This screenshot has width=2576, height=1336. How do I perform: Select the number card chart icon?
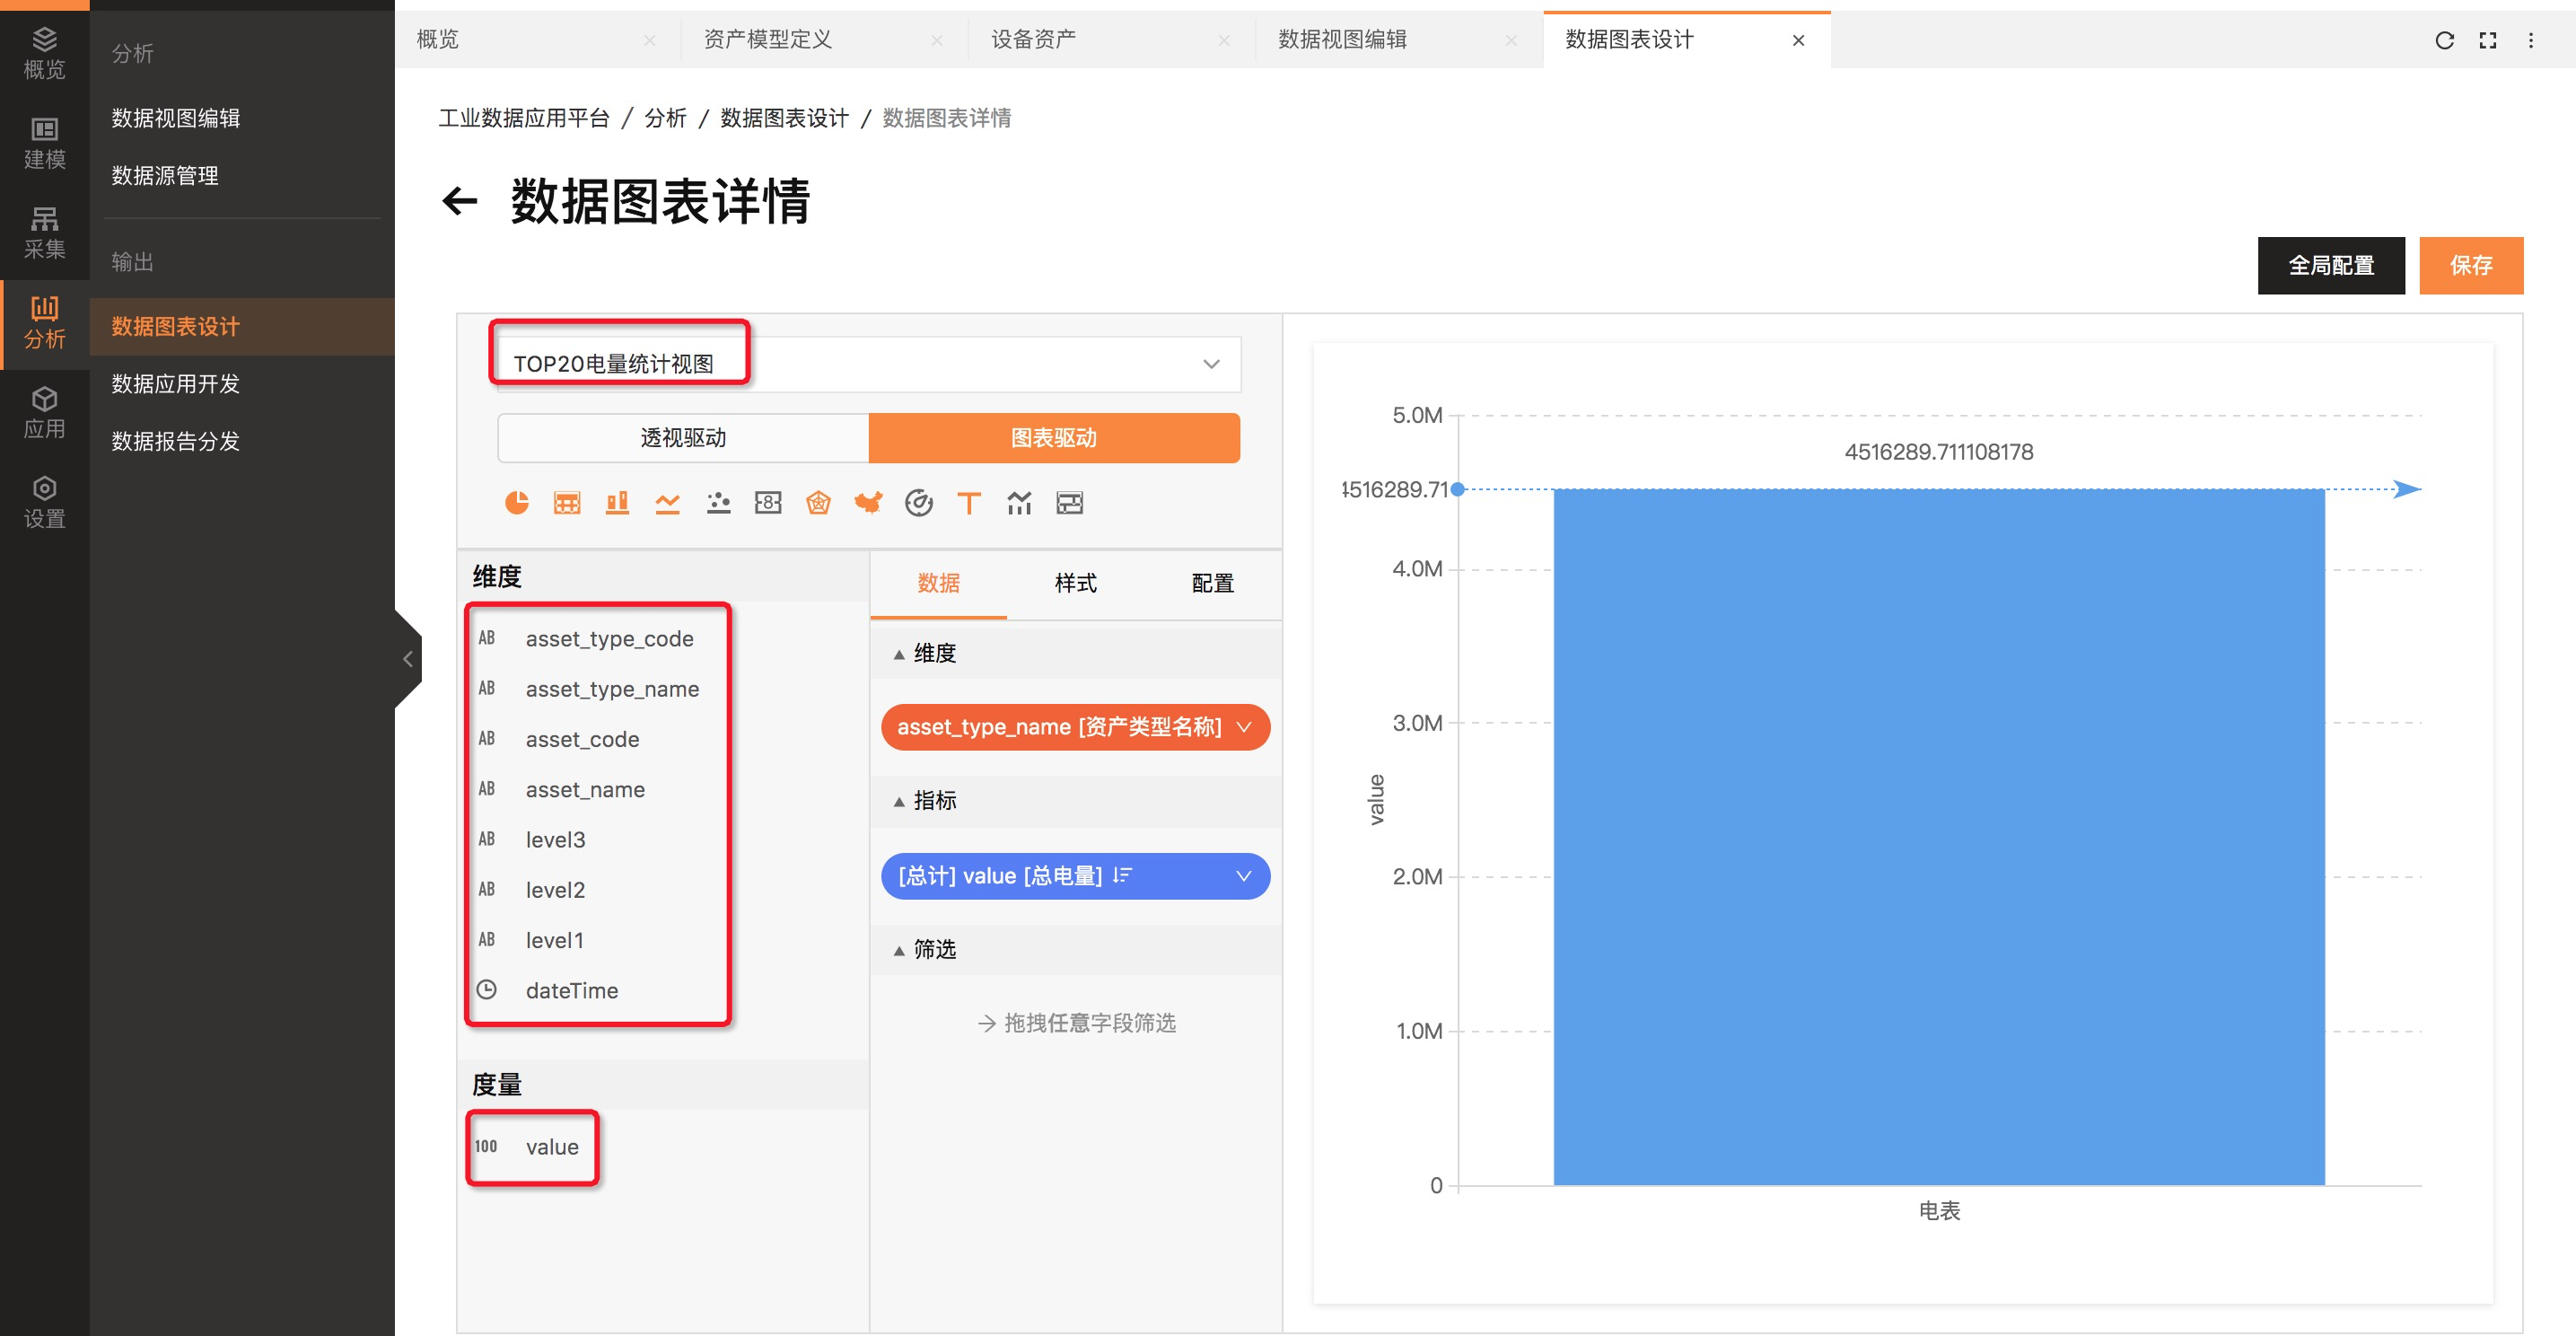coord(768,503)
